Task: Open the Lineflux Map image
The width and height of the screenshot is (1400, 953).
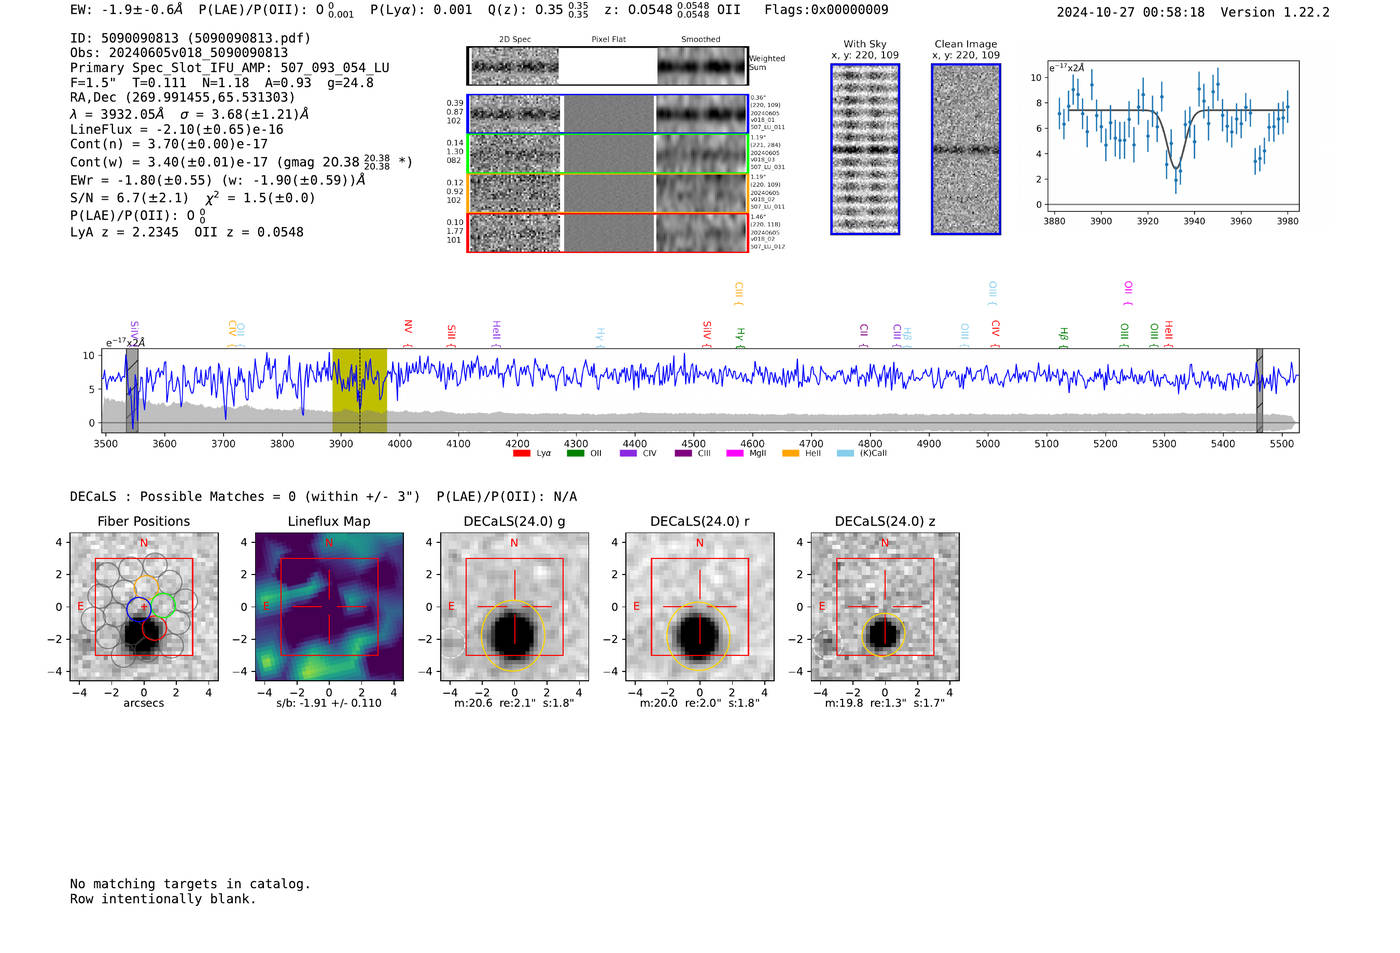Action: 329,607
